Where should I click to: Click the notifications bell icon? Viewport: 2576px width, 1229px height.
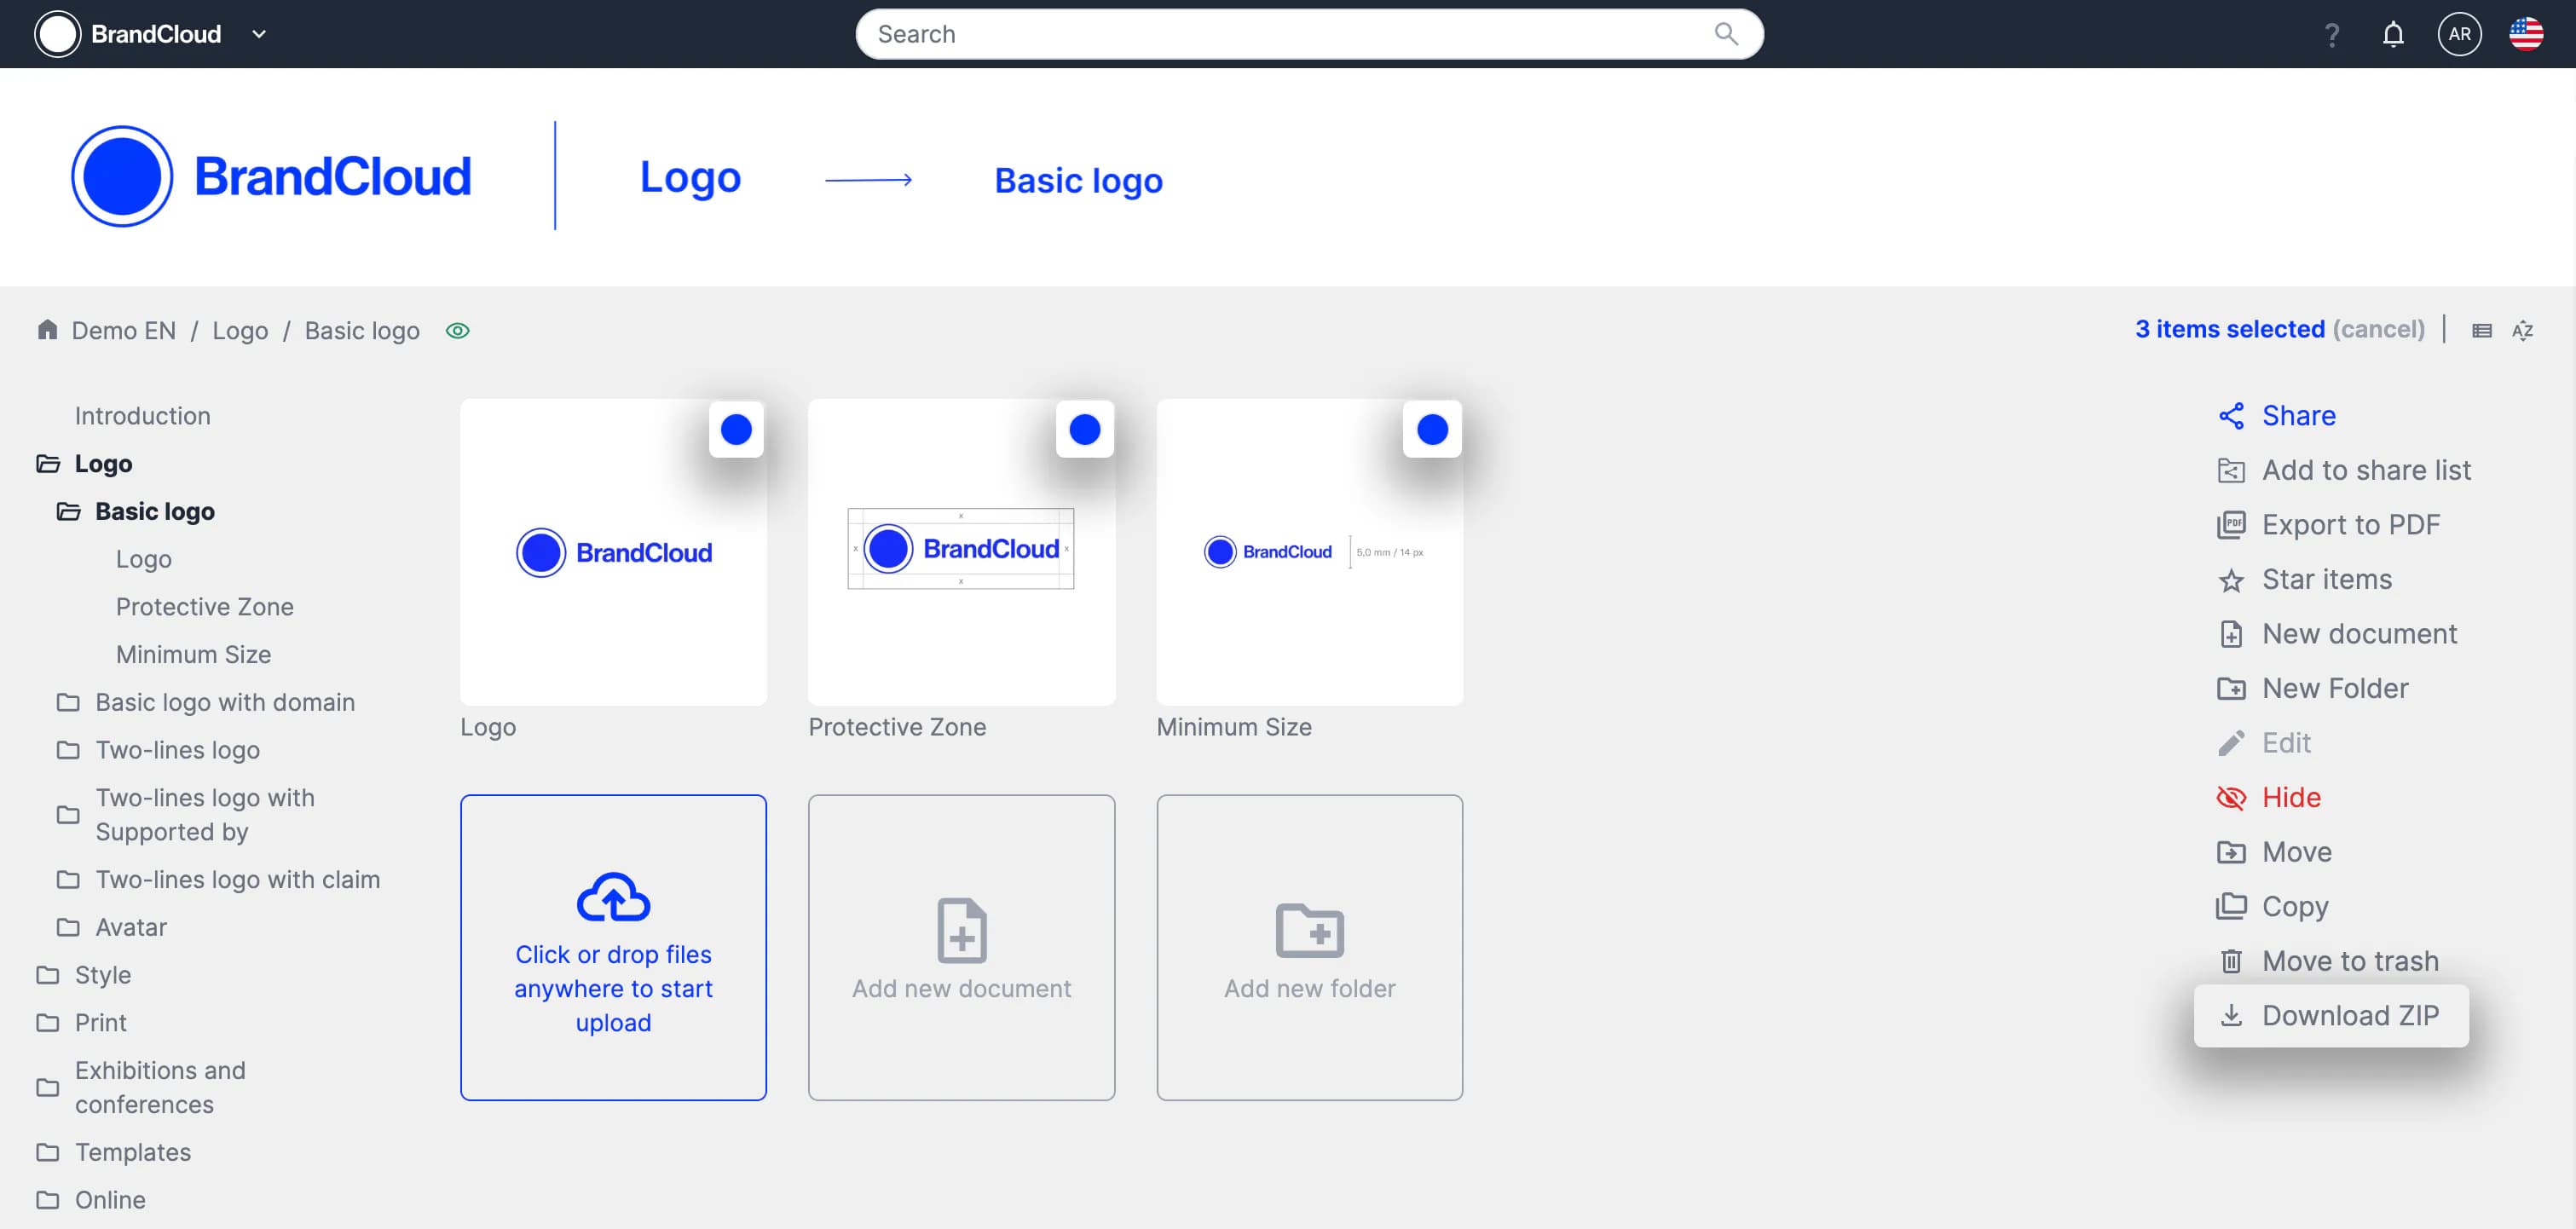point(2392,35)
